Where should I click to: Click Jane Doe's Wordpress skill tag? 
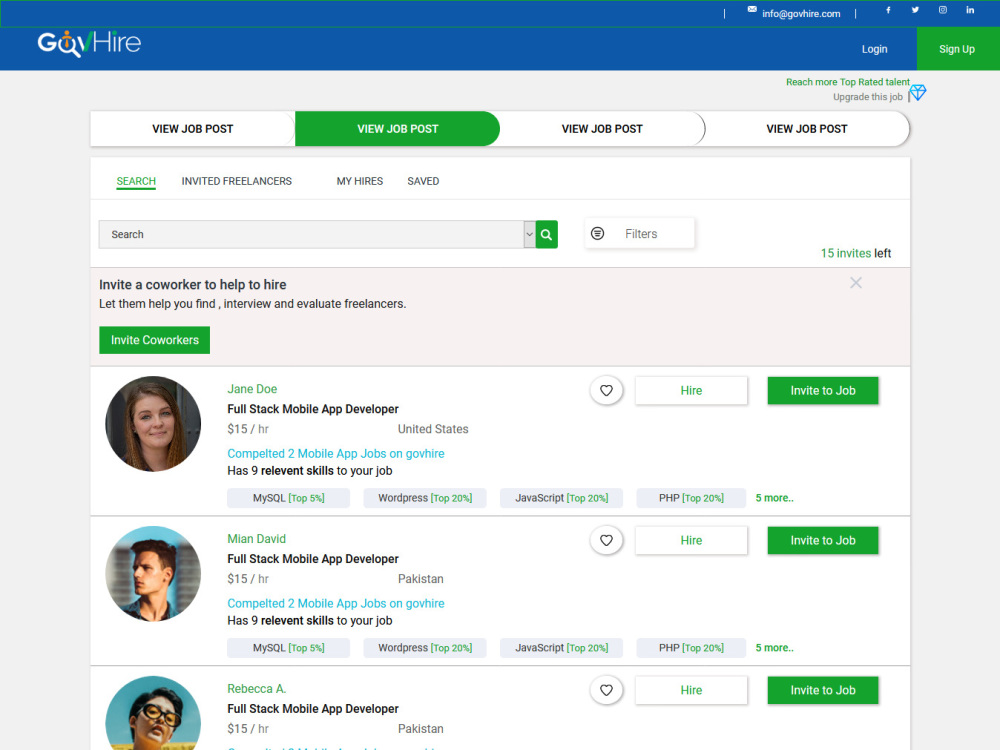point(425,498)
